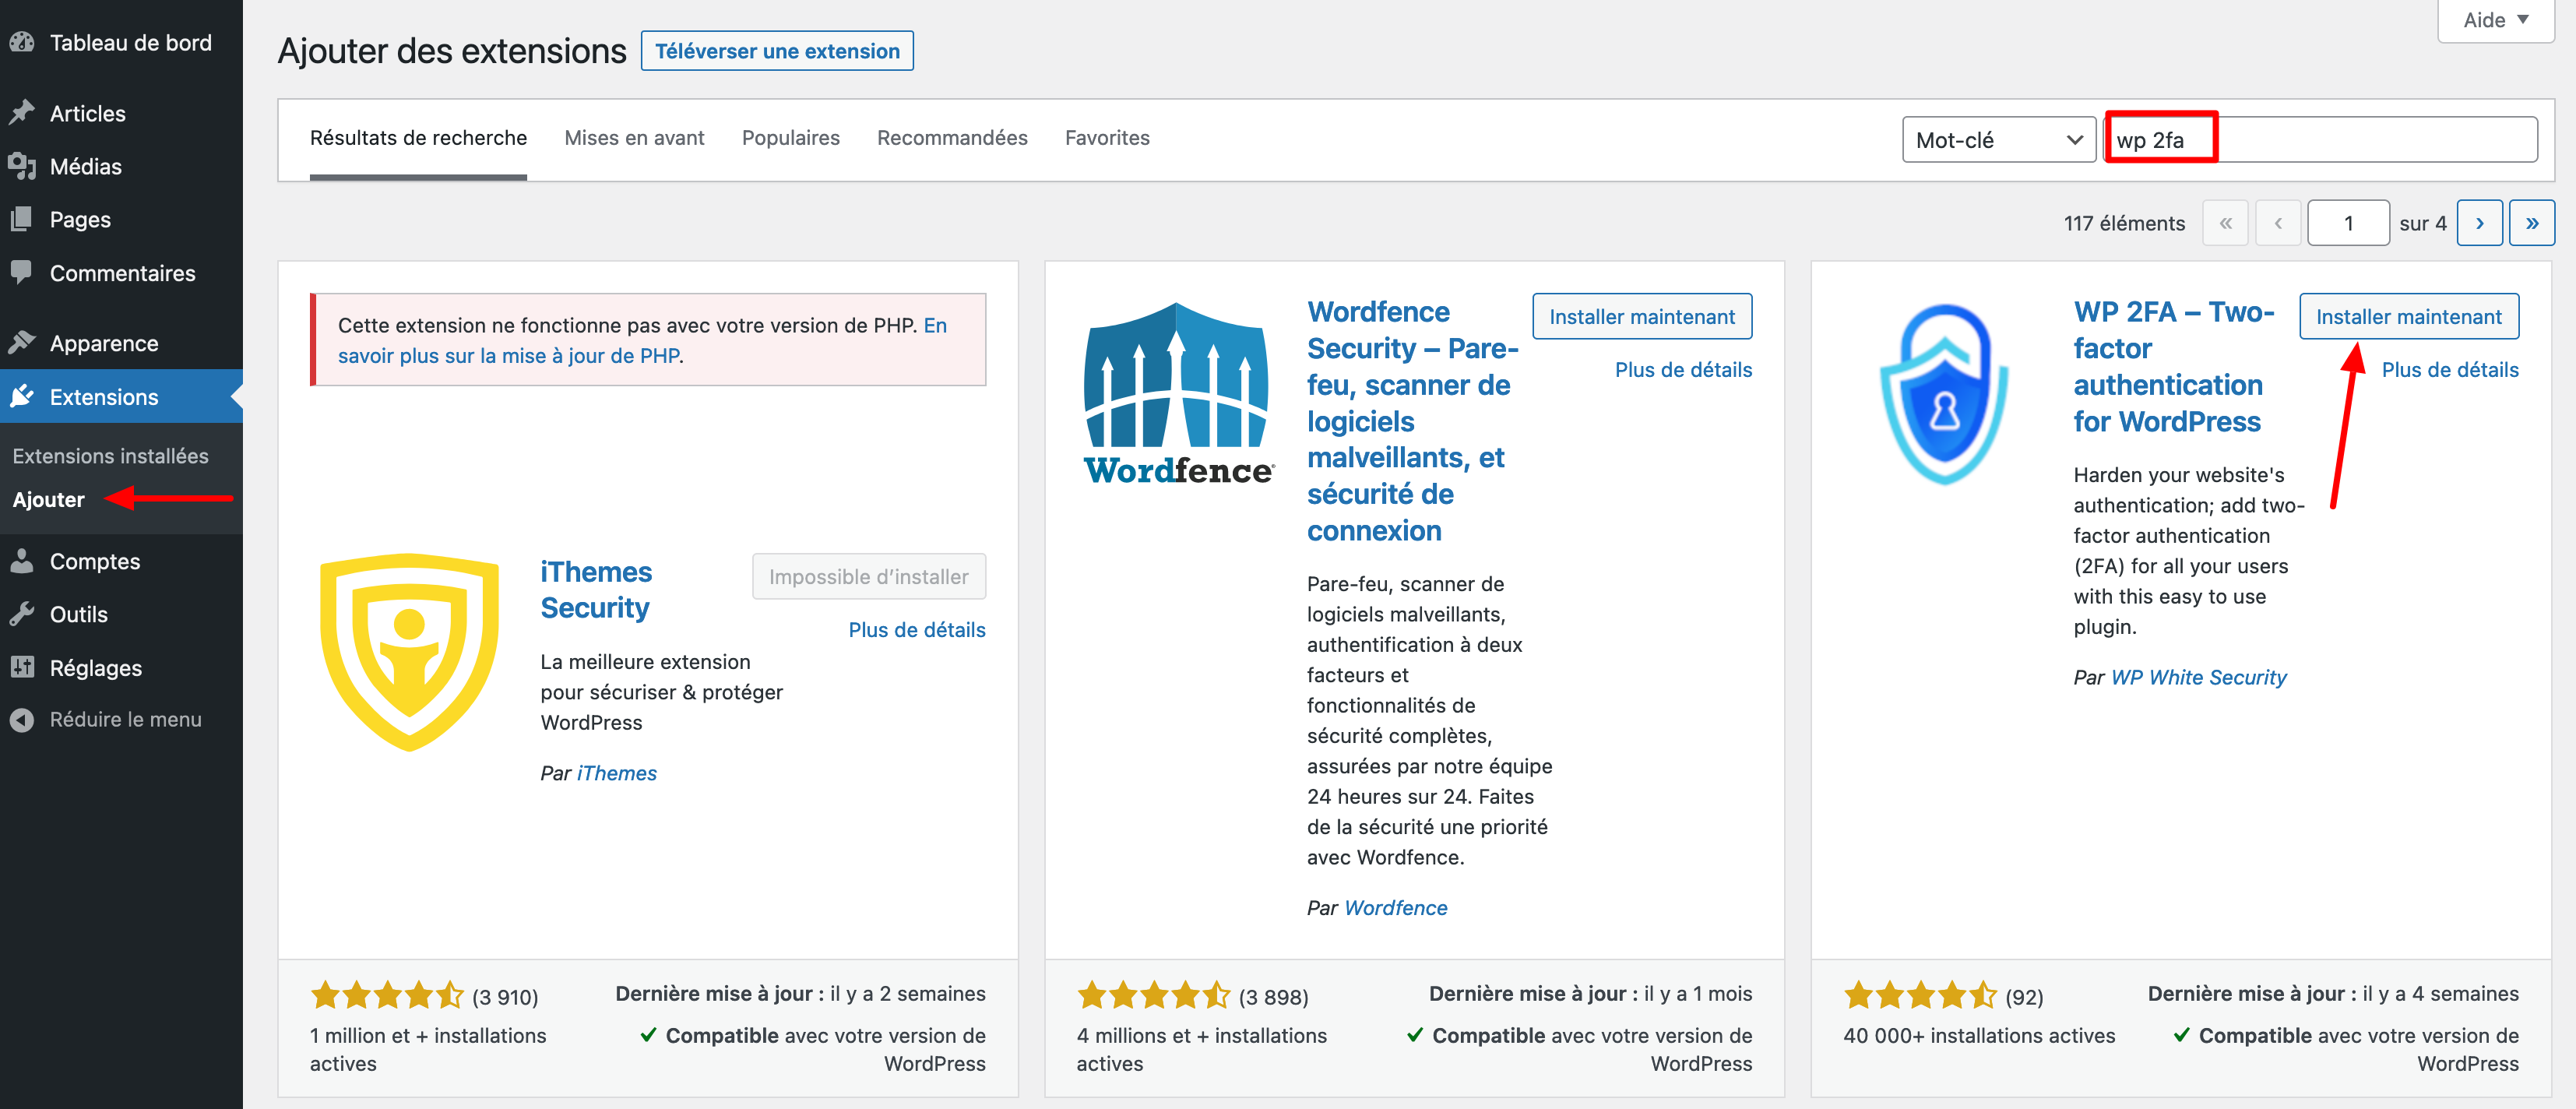Click the Comptes user icon
This screenshot has height=1109, width=2576.
pos(22,561)
